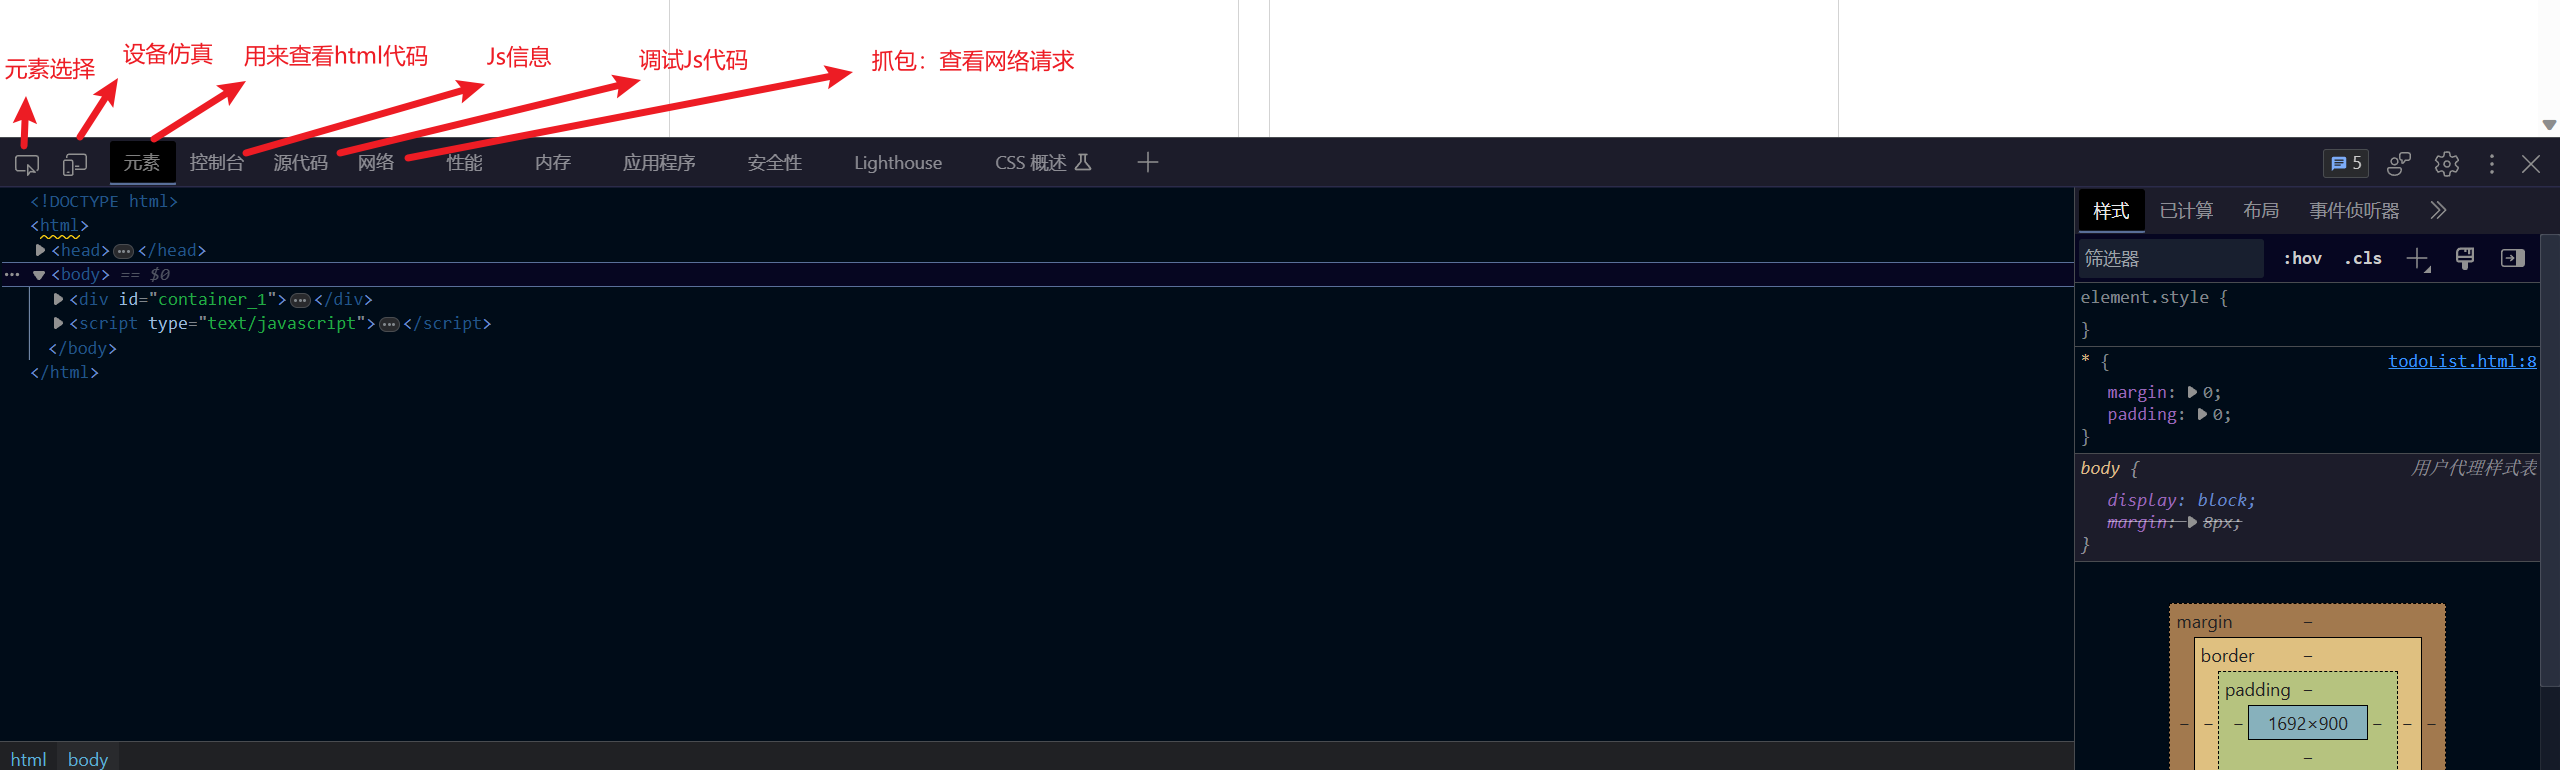Open the 应用程序 tab
This screenshot has height=770, width=2560.
tap(659, 162)
